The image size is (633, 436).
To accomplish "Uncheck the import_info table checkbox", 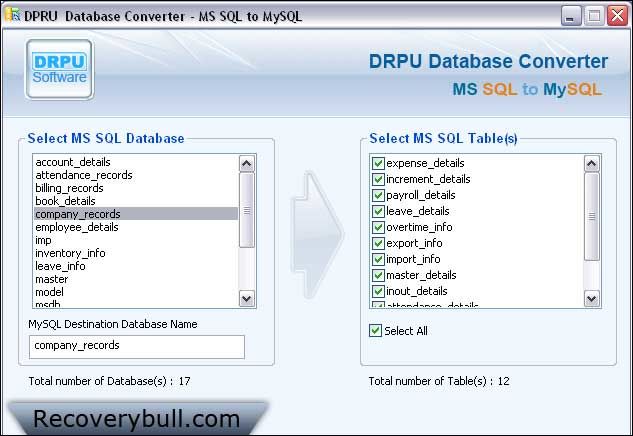I will tap(378, 259).
